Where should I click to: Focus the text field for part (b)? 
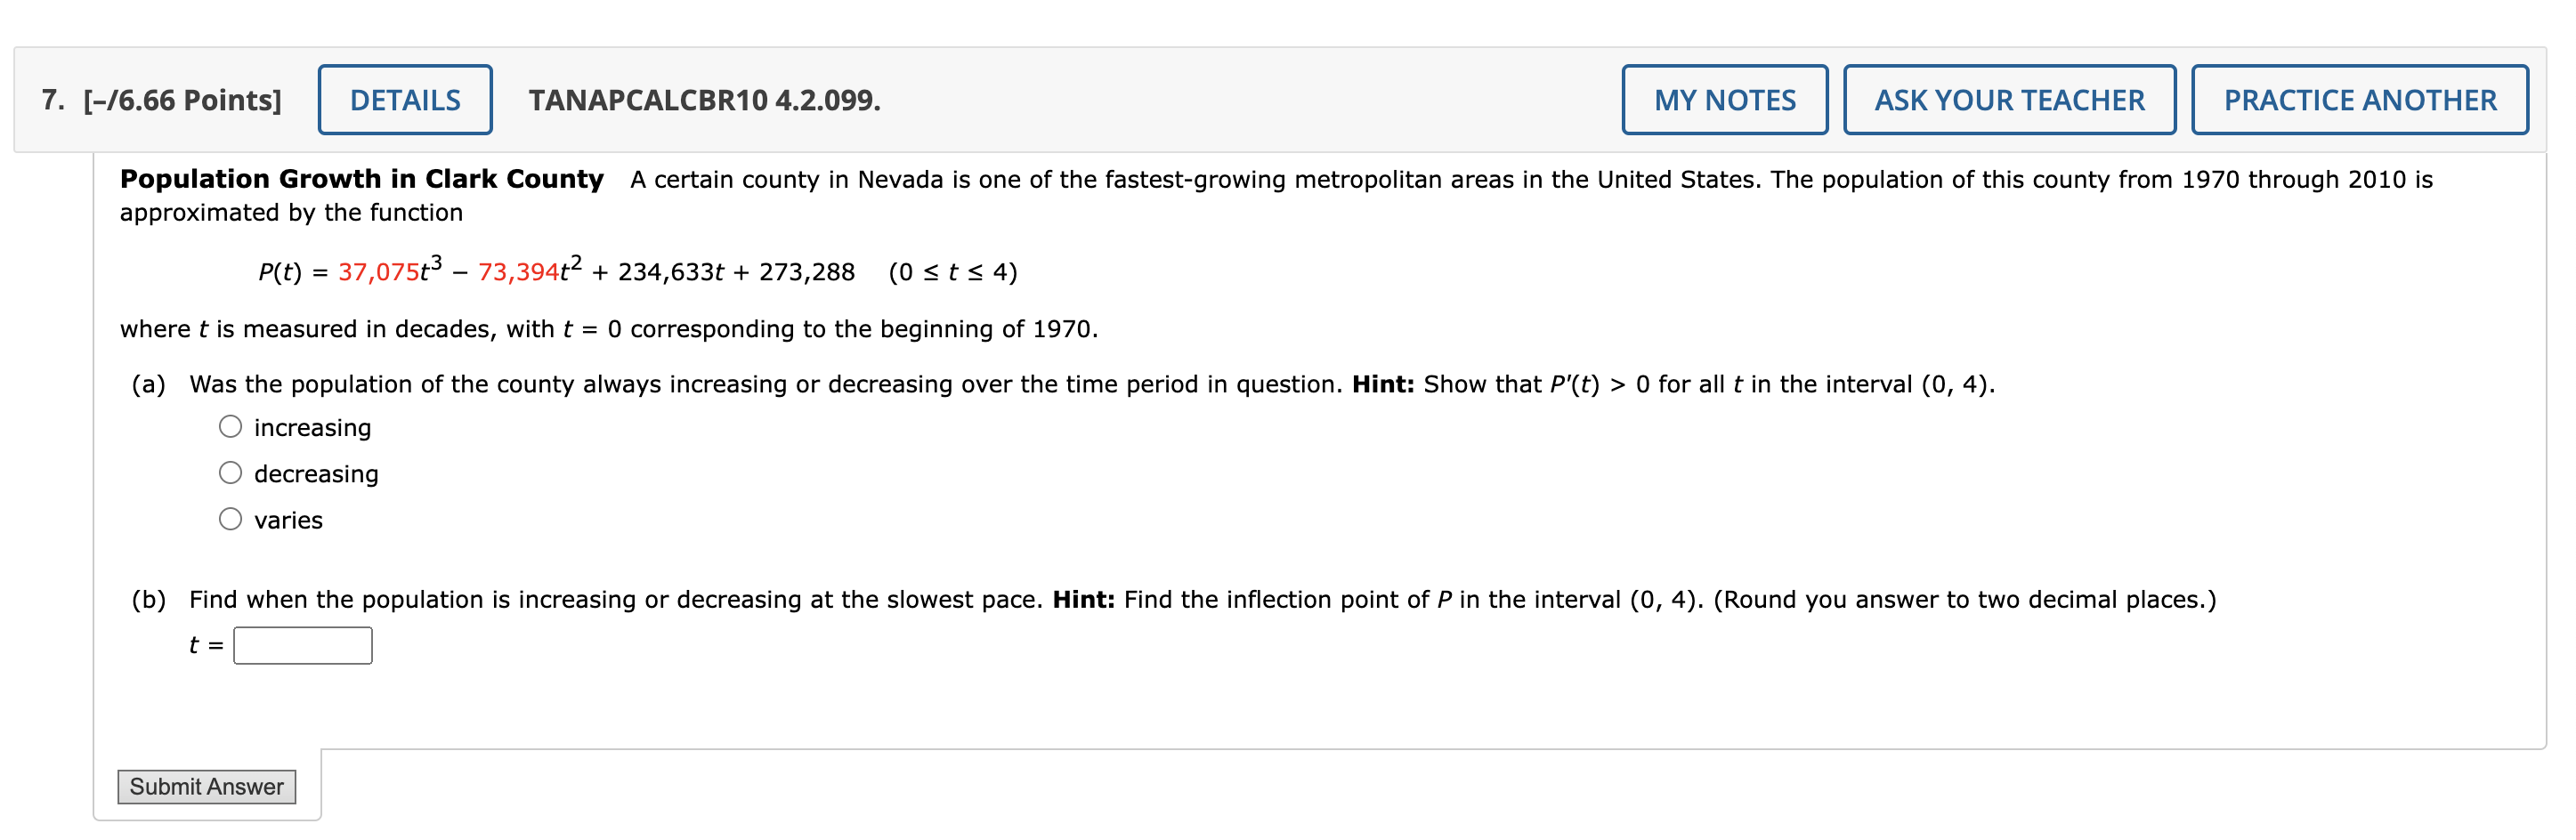point(302,645)
